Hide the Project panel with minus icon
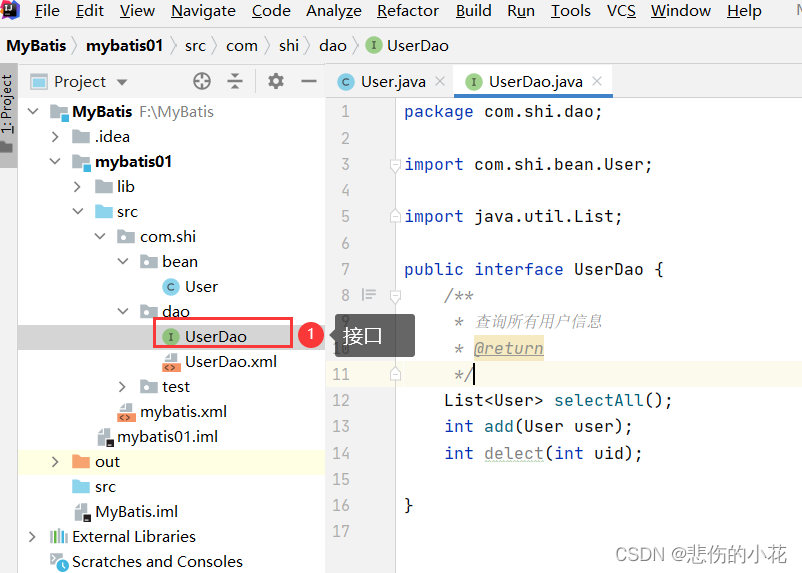802x573 pixels. (x=309, y=81)
